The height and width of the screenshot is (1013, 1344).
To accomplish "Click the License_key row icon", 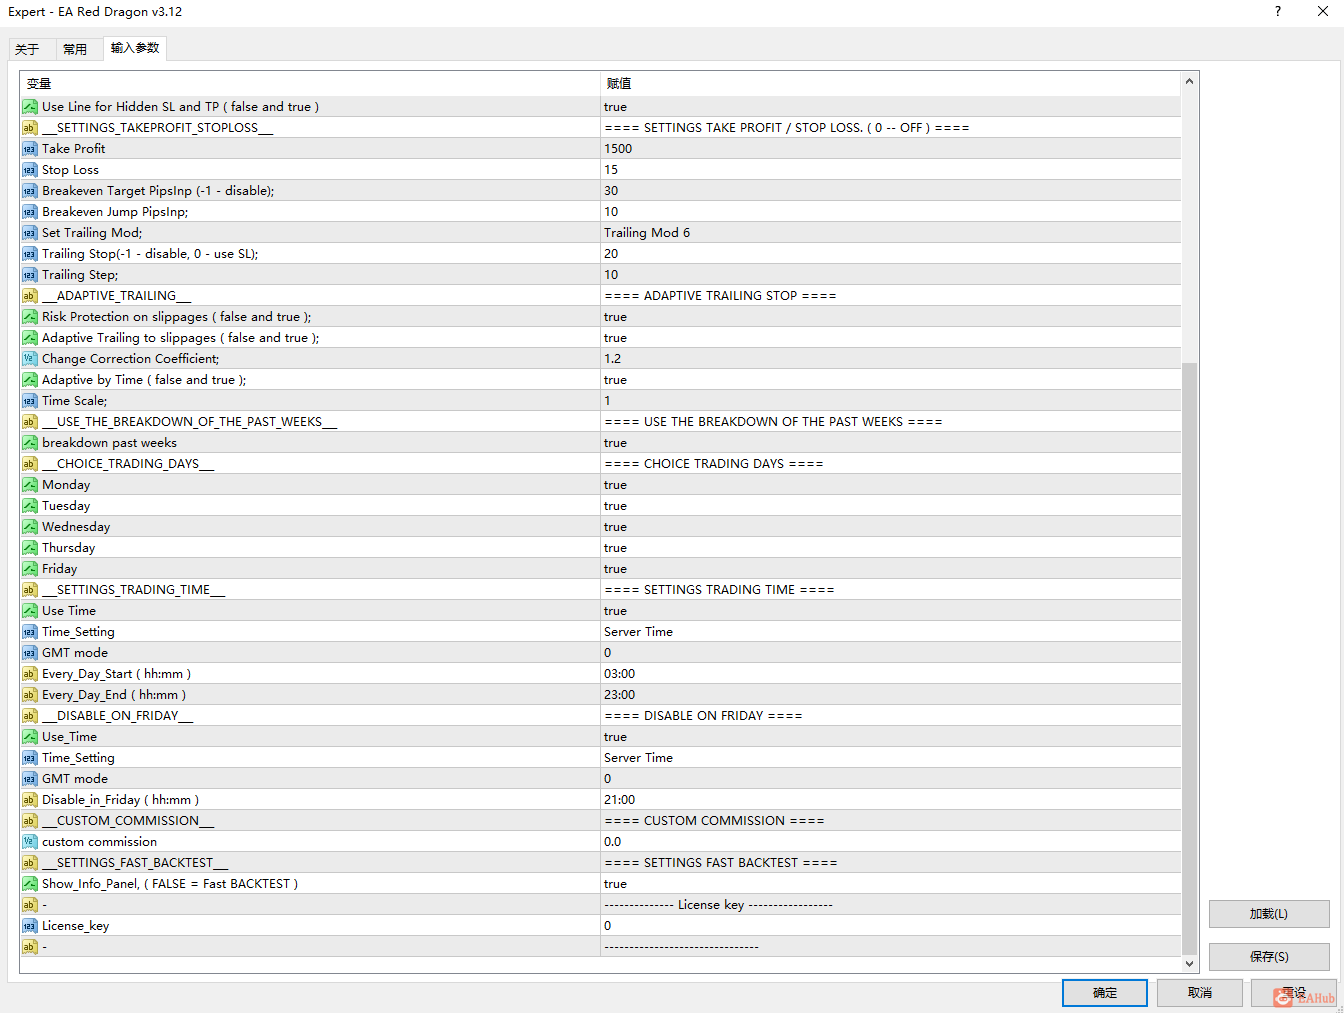I will [x=30, y=926].
